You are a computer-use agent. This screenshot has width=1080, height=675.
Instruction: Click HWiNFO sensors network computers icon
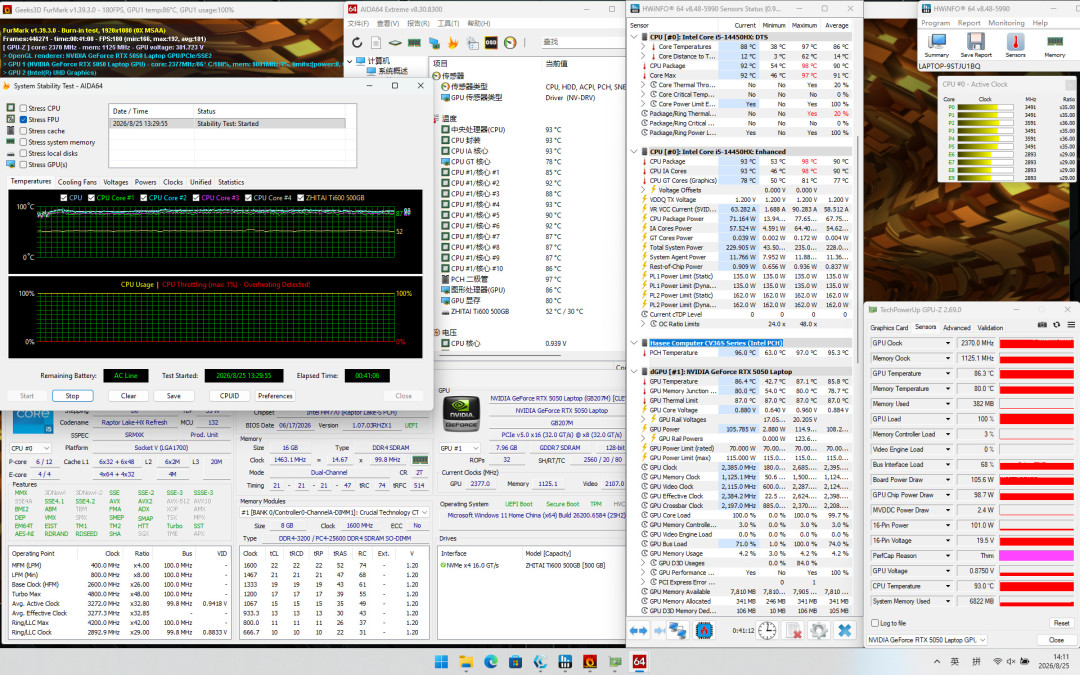[678, 630]
